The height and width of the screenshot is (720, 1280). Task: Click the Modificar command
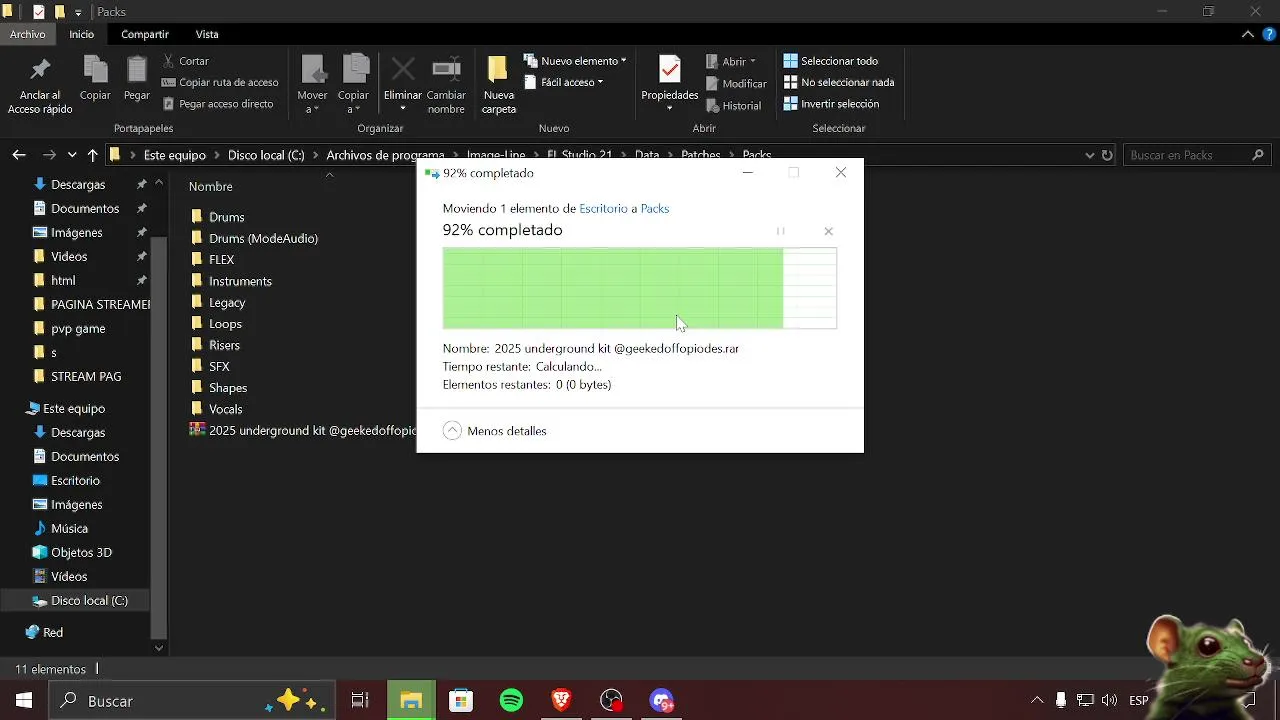coord(736,83)
